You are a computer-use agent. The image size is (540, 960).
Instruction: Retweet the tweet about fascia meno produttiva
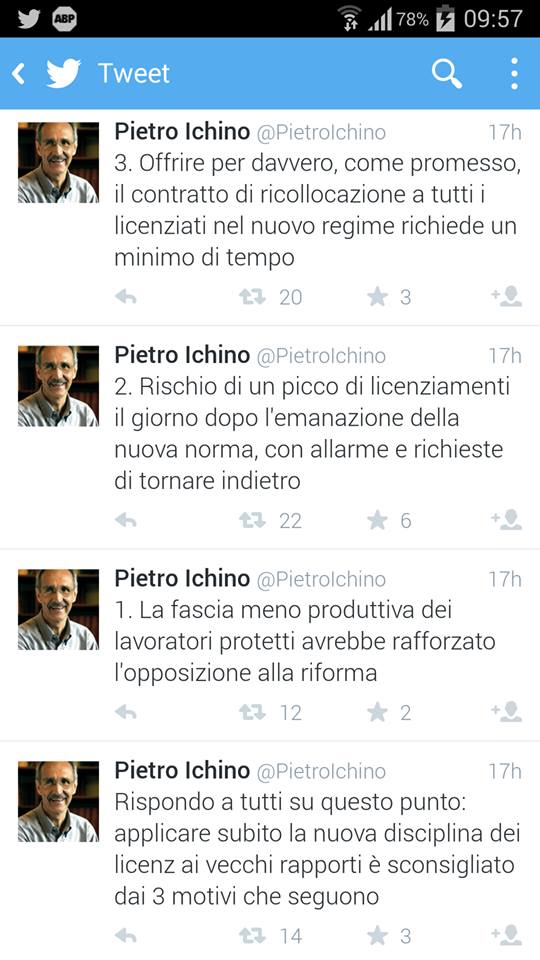point(252,712)
